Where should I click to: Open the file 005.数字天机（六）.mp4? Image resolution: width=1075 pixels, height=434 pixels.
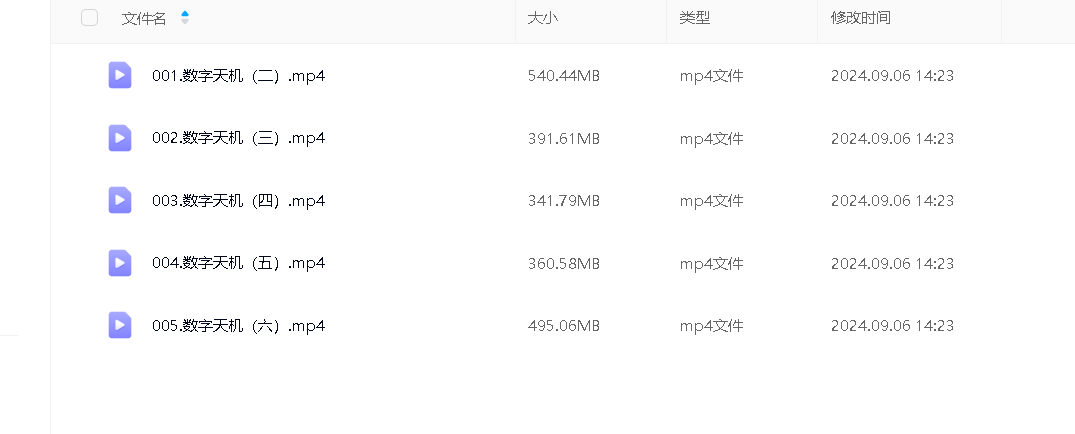238,325
